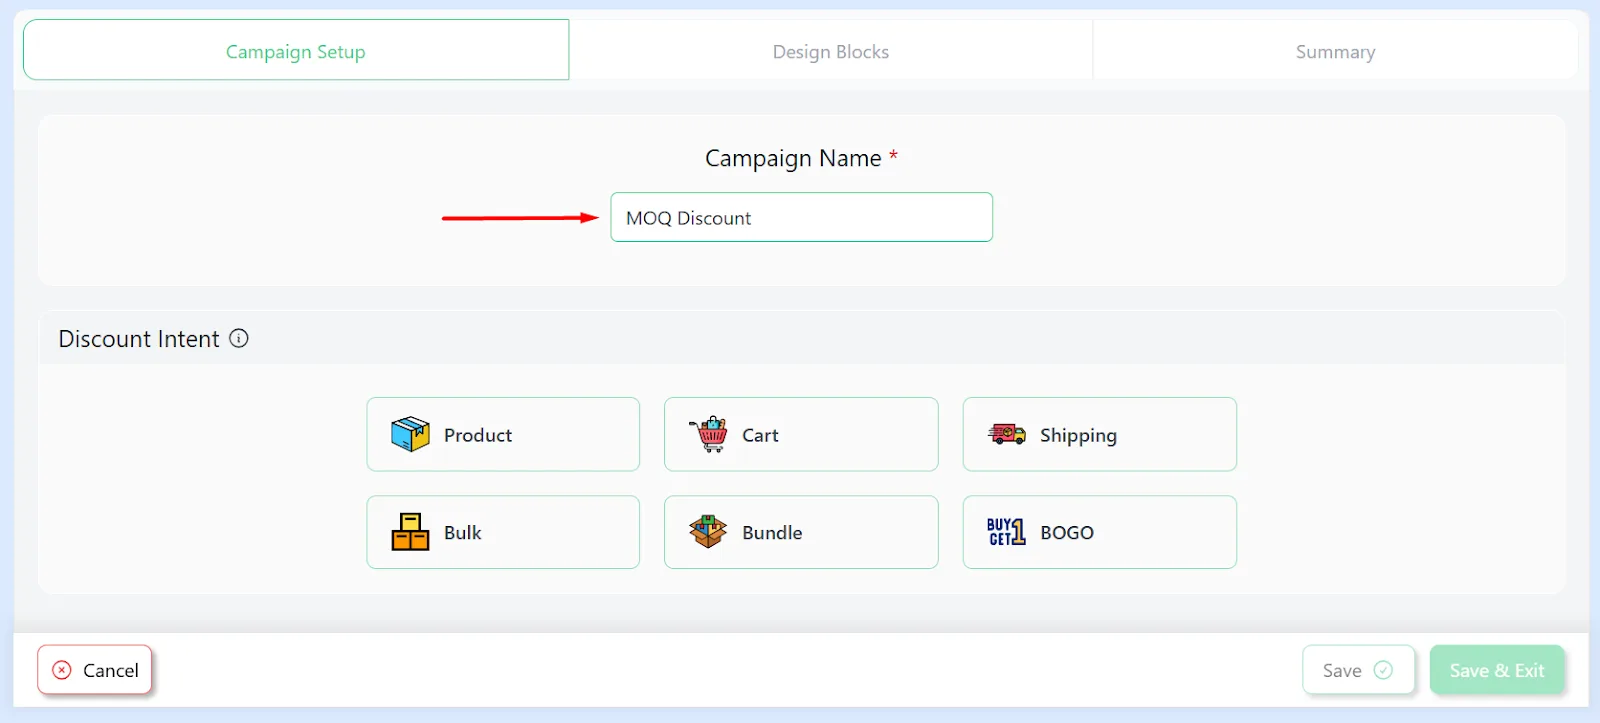Choose the Product discount intent
Viewport: 1600px width, 723px height.
click(503, 434)
